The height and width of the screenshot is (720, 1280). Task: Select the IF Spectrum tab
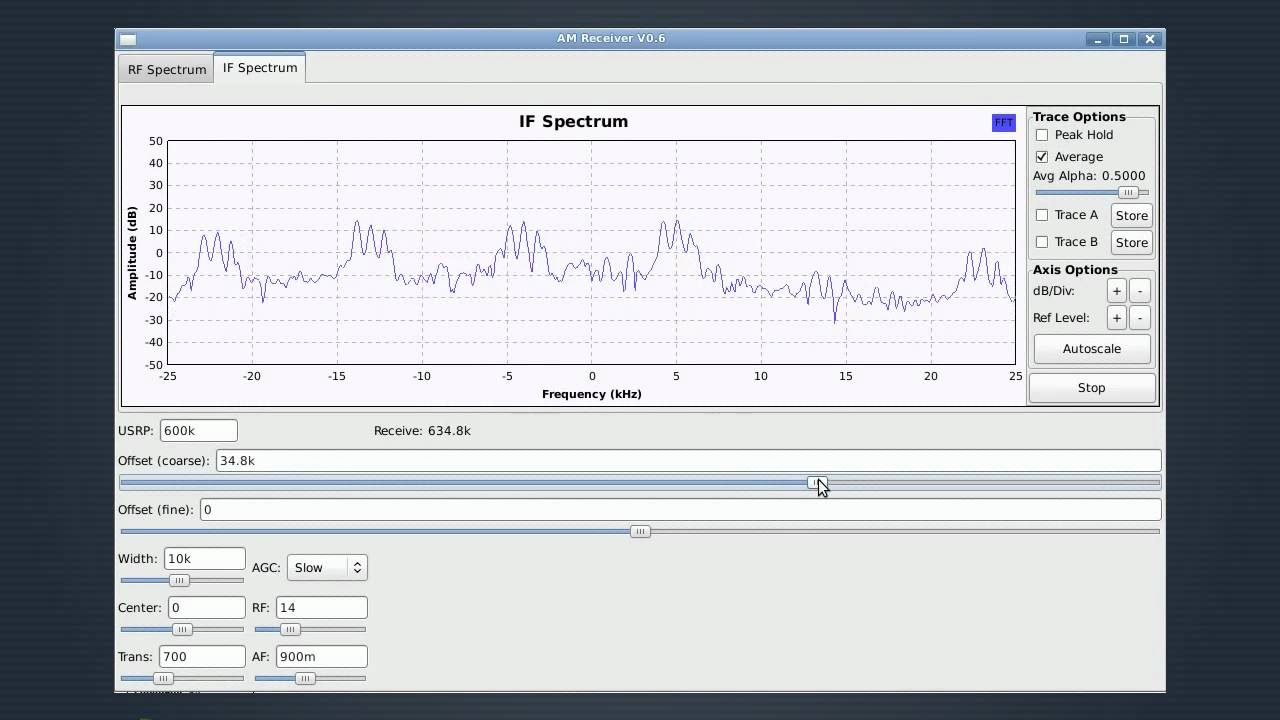pyautogui.click(x=260, y=68)
